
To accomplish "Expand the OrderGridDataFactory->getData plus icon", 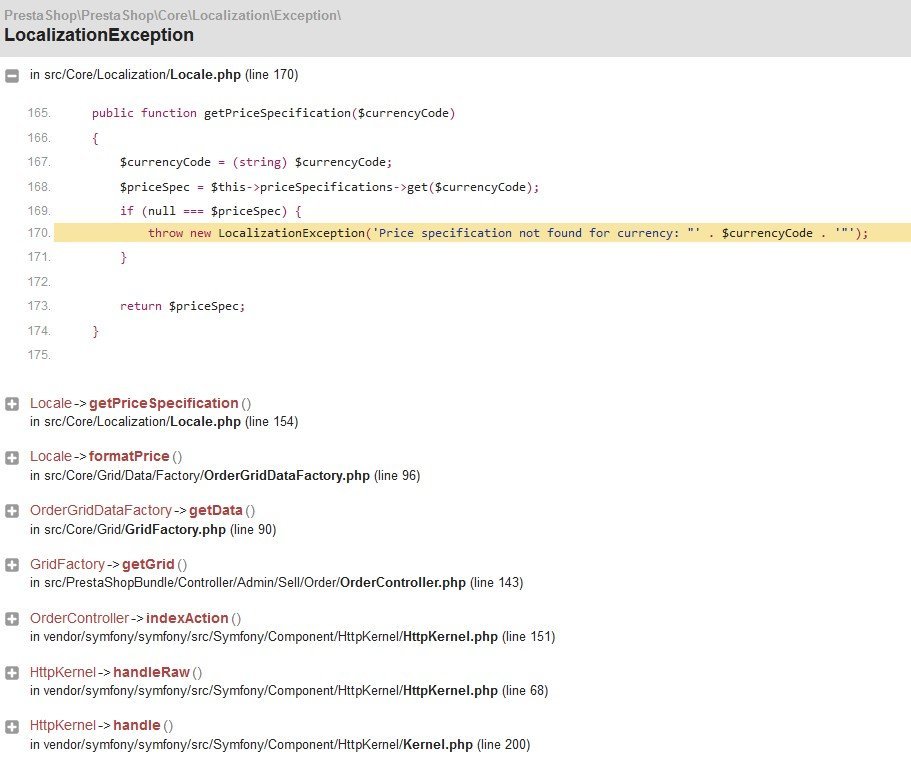I will [x=12, y=511].
